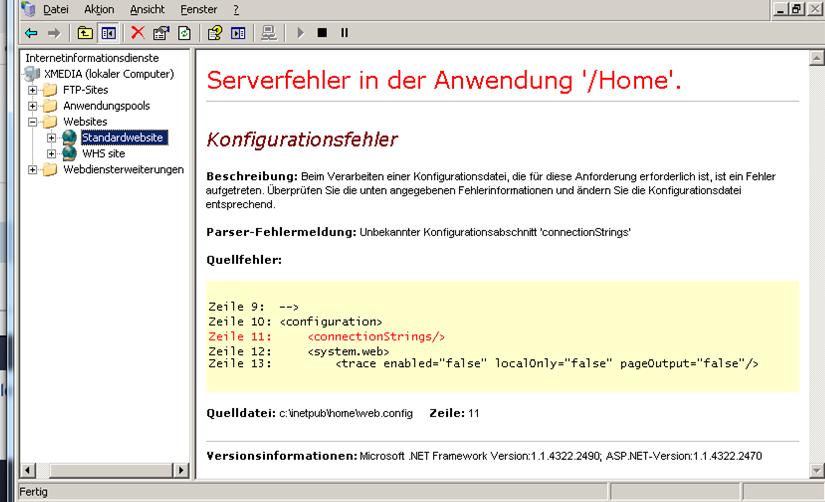Open the Datei menu
This screenshot has height=502, width=825.
(56, 9)
